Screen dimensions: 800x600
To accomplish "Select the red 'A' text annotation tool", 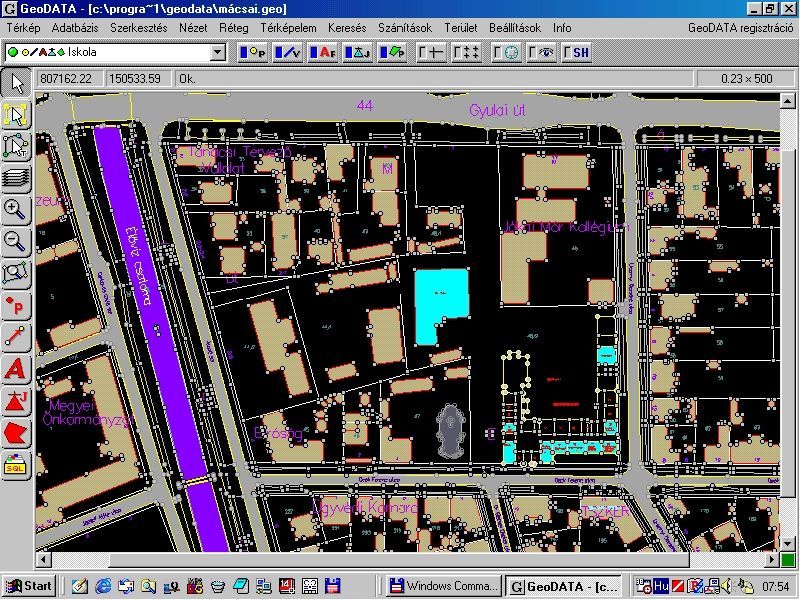I will (x=16, y=369).
